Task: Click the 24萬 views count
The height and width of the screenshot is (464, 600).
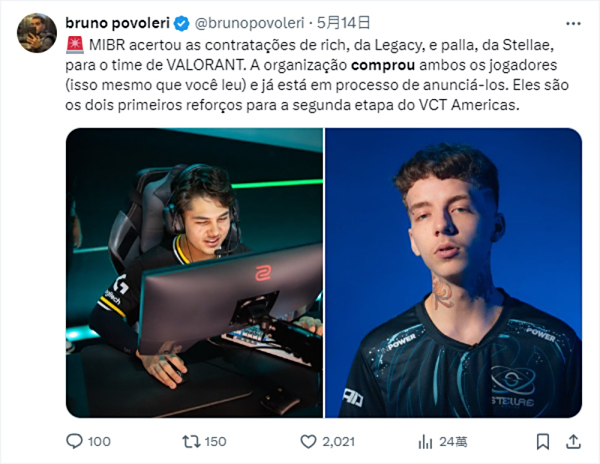Action: [453, 442]
